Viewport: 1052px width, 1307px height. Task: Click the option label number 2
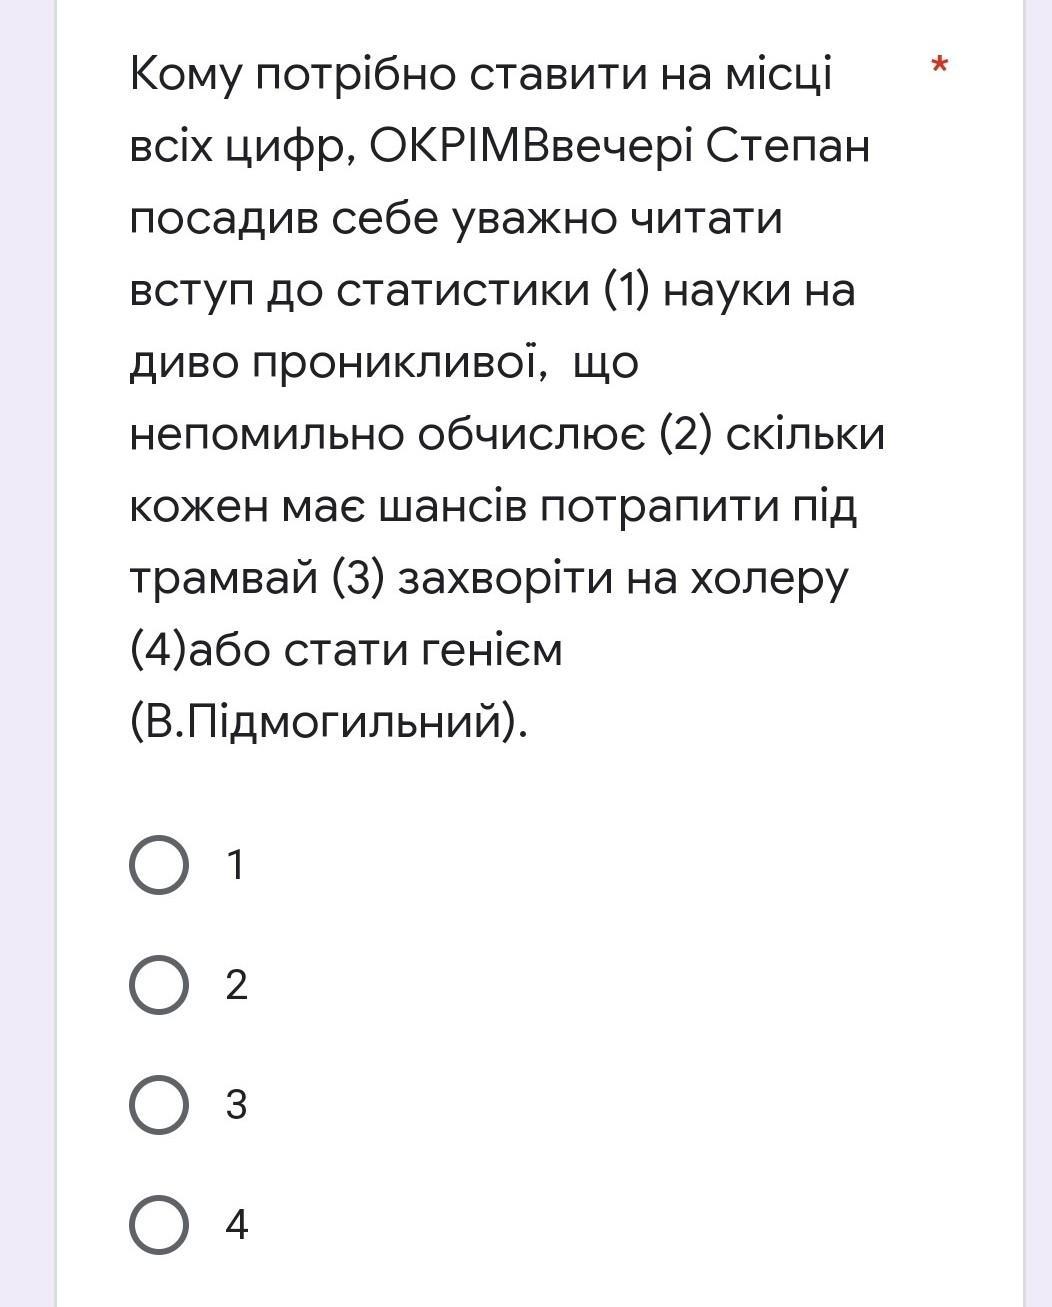click(x=236, y=985)
